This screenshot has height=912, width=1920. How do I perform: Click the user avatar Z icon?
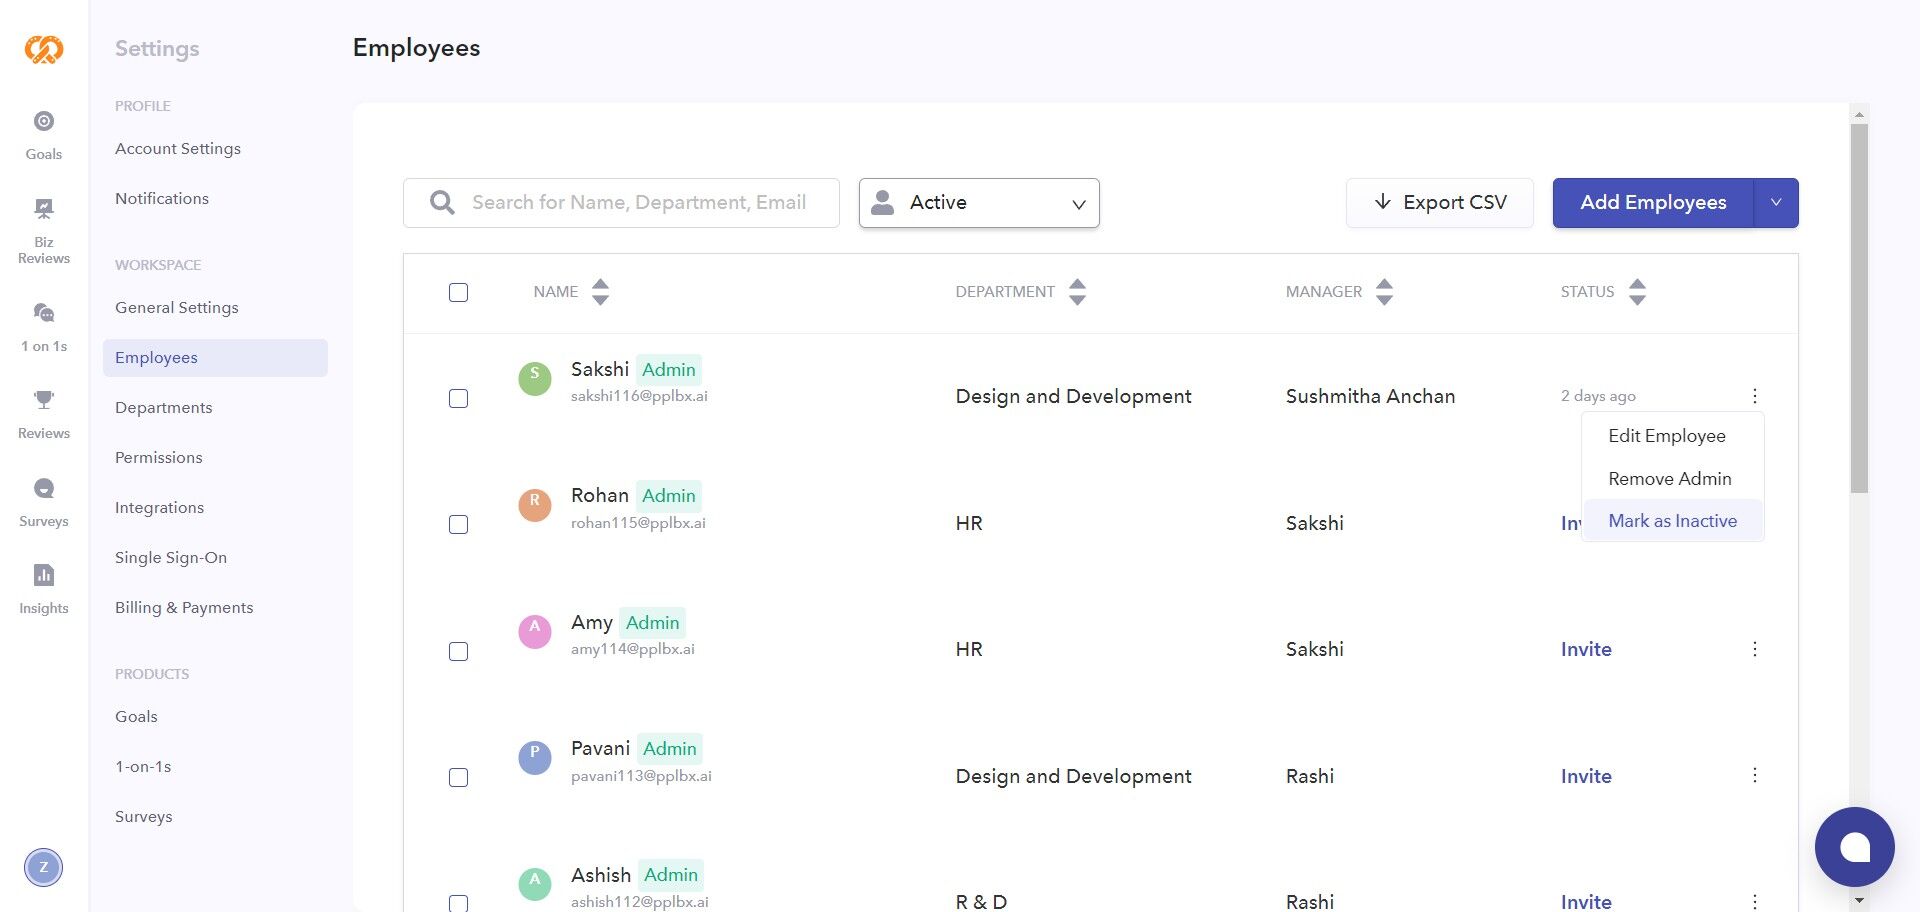[x=43, y=867]
